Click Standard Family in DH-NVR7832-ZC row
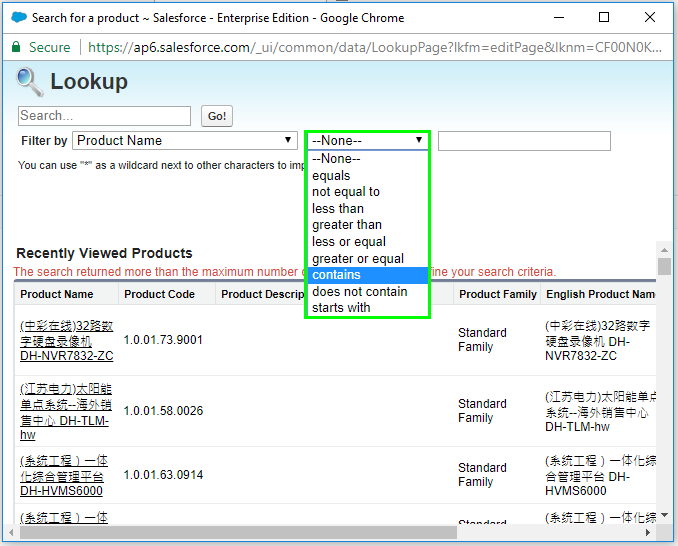This screenshot has width=678, height=546. coord(482,340)
